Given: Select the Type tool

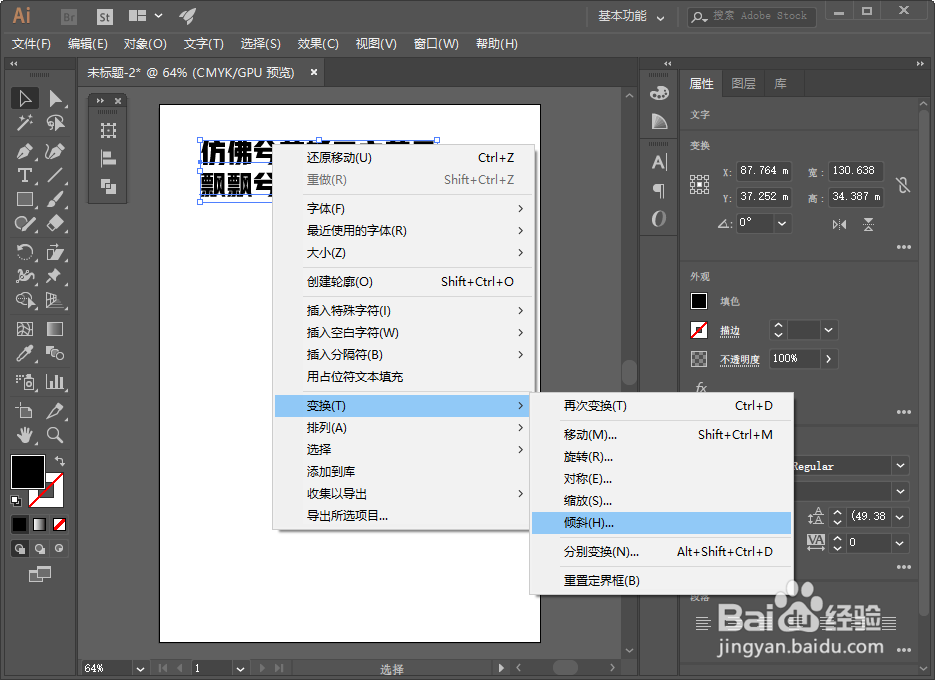Looking at the screenshot, I should pyautogui.click(x=25, y=175).
